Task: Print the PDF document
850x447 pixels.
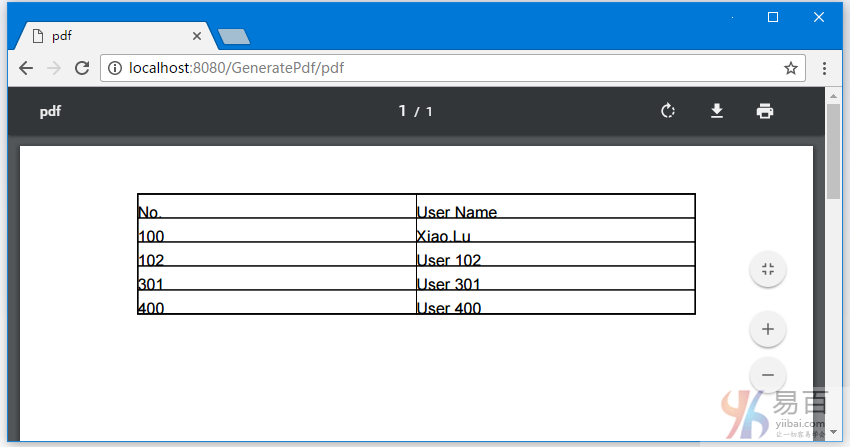Action: 765,111
